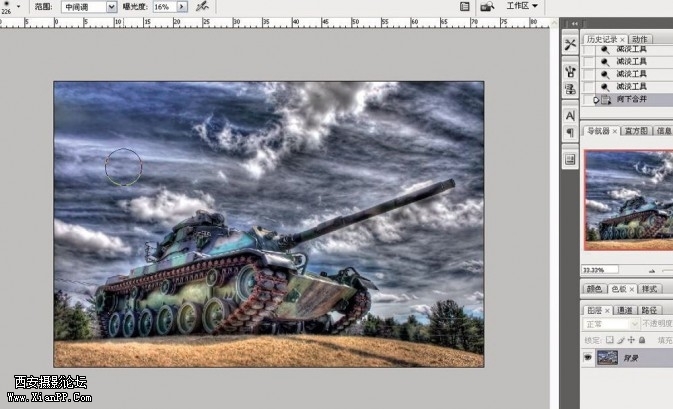Open the tool presets wrench icon
673x409 pixels.
(x=570, y=44)
